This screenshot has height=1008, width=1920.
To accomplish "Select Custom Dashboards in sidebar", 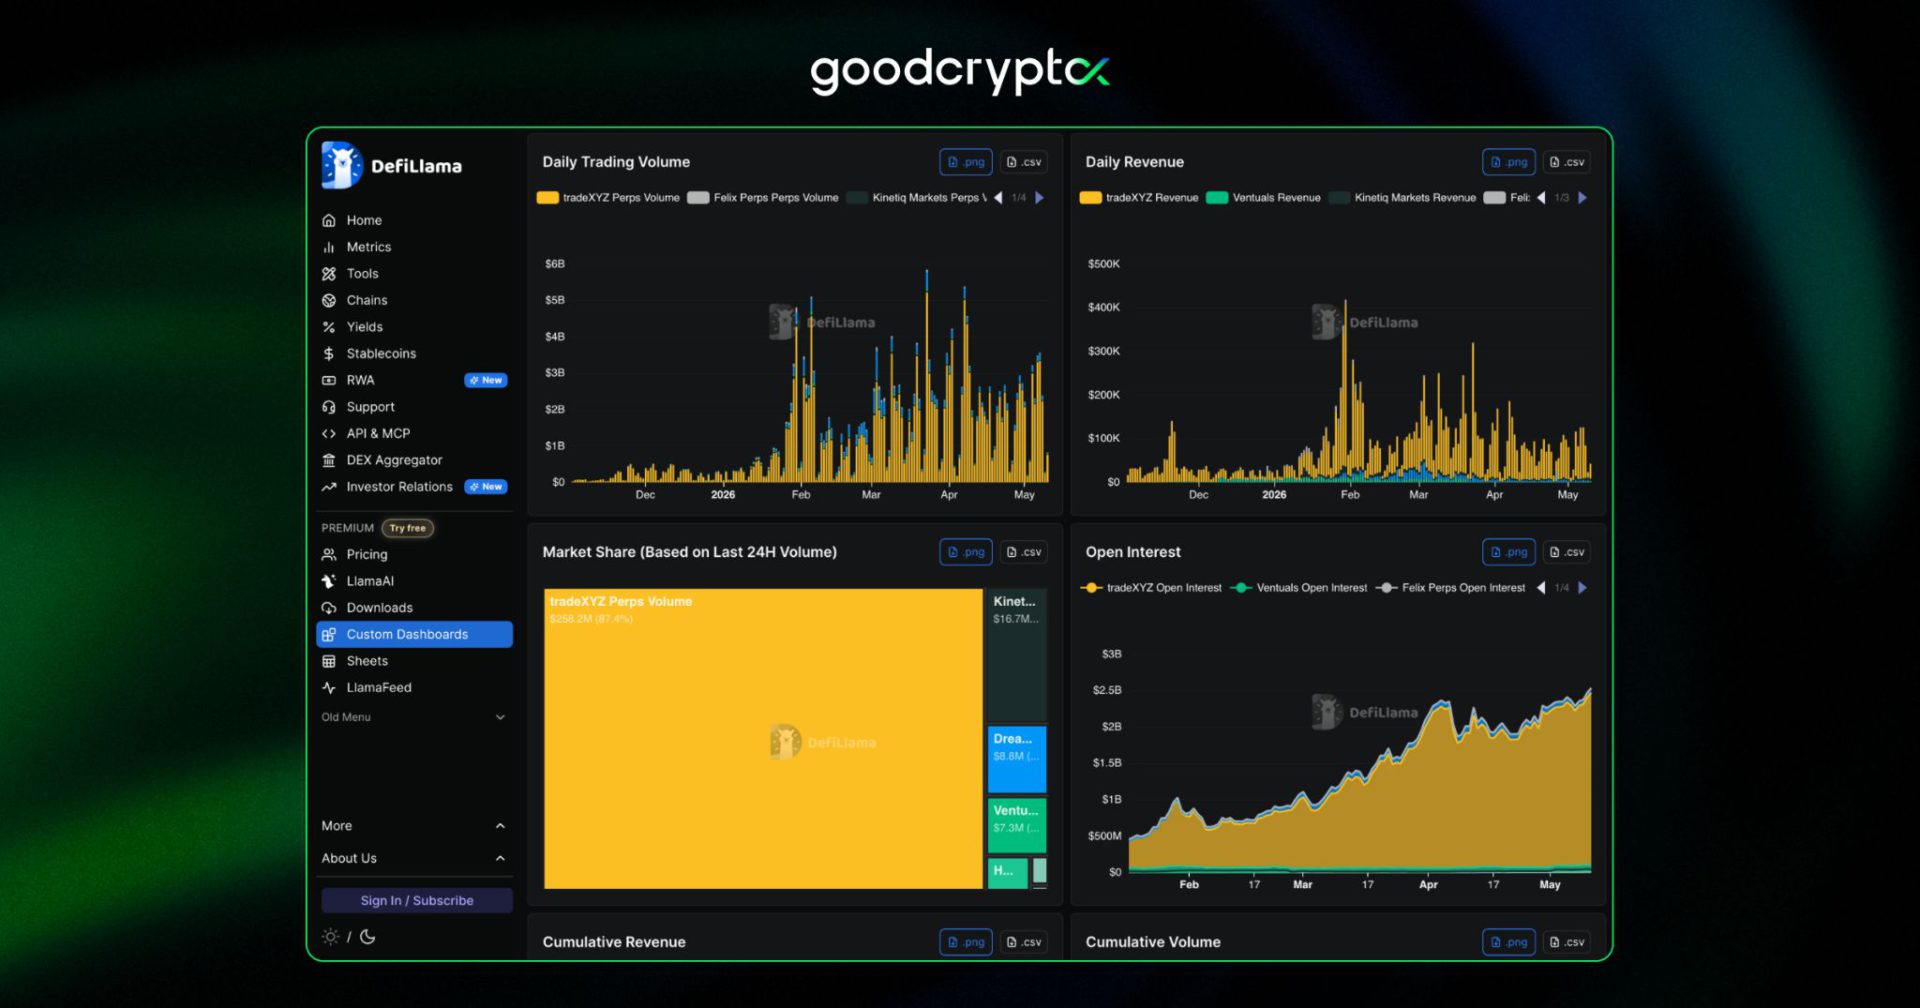I will pos(414,634).
